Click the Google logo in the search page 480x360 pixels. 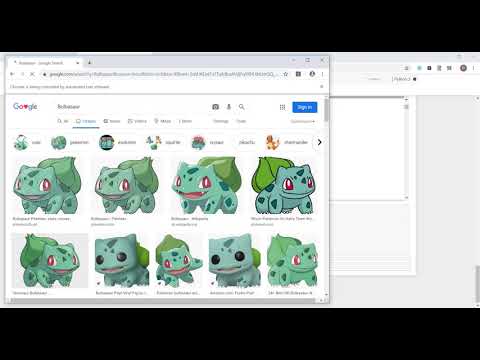[25, 107]
